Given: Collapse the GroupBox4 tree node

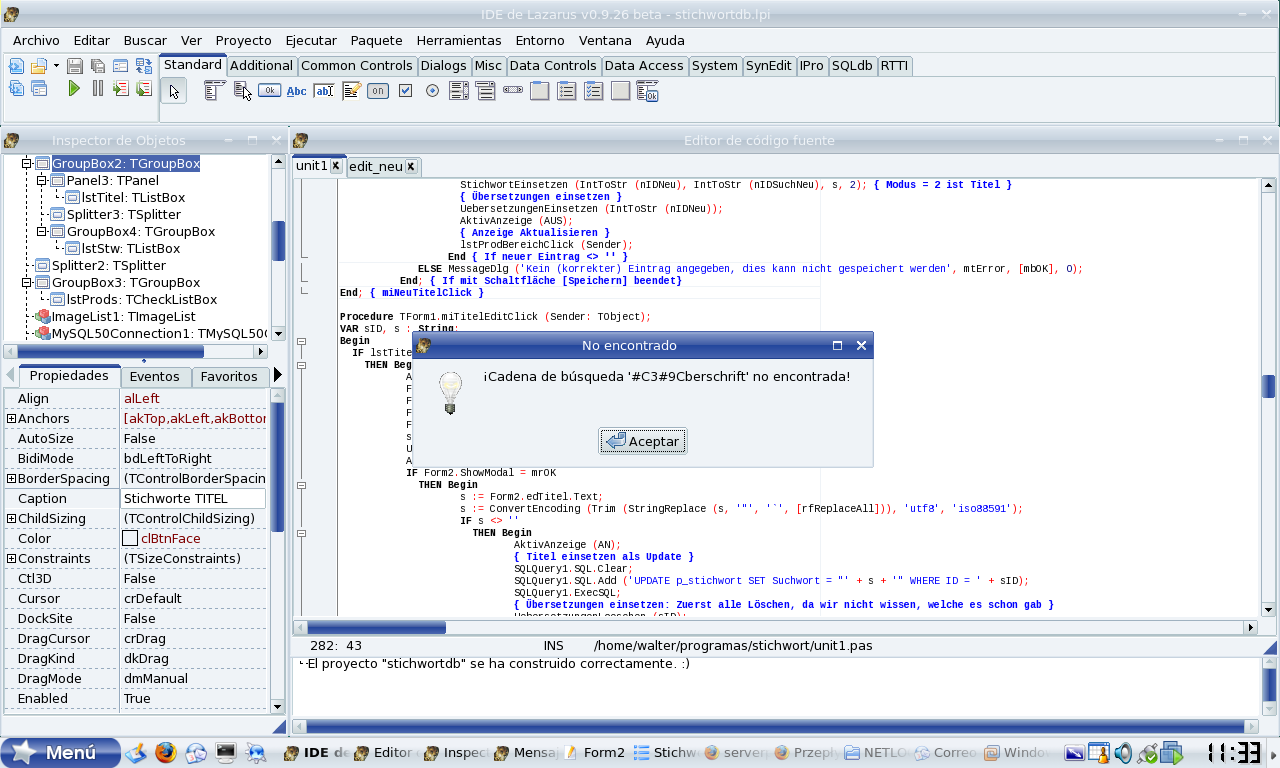Looking at the screenshot, I should click(x=42, y=232).
